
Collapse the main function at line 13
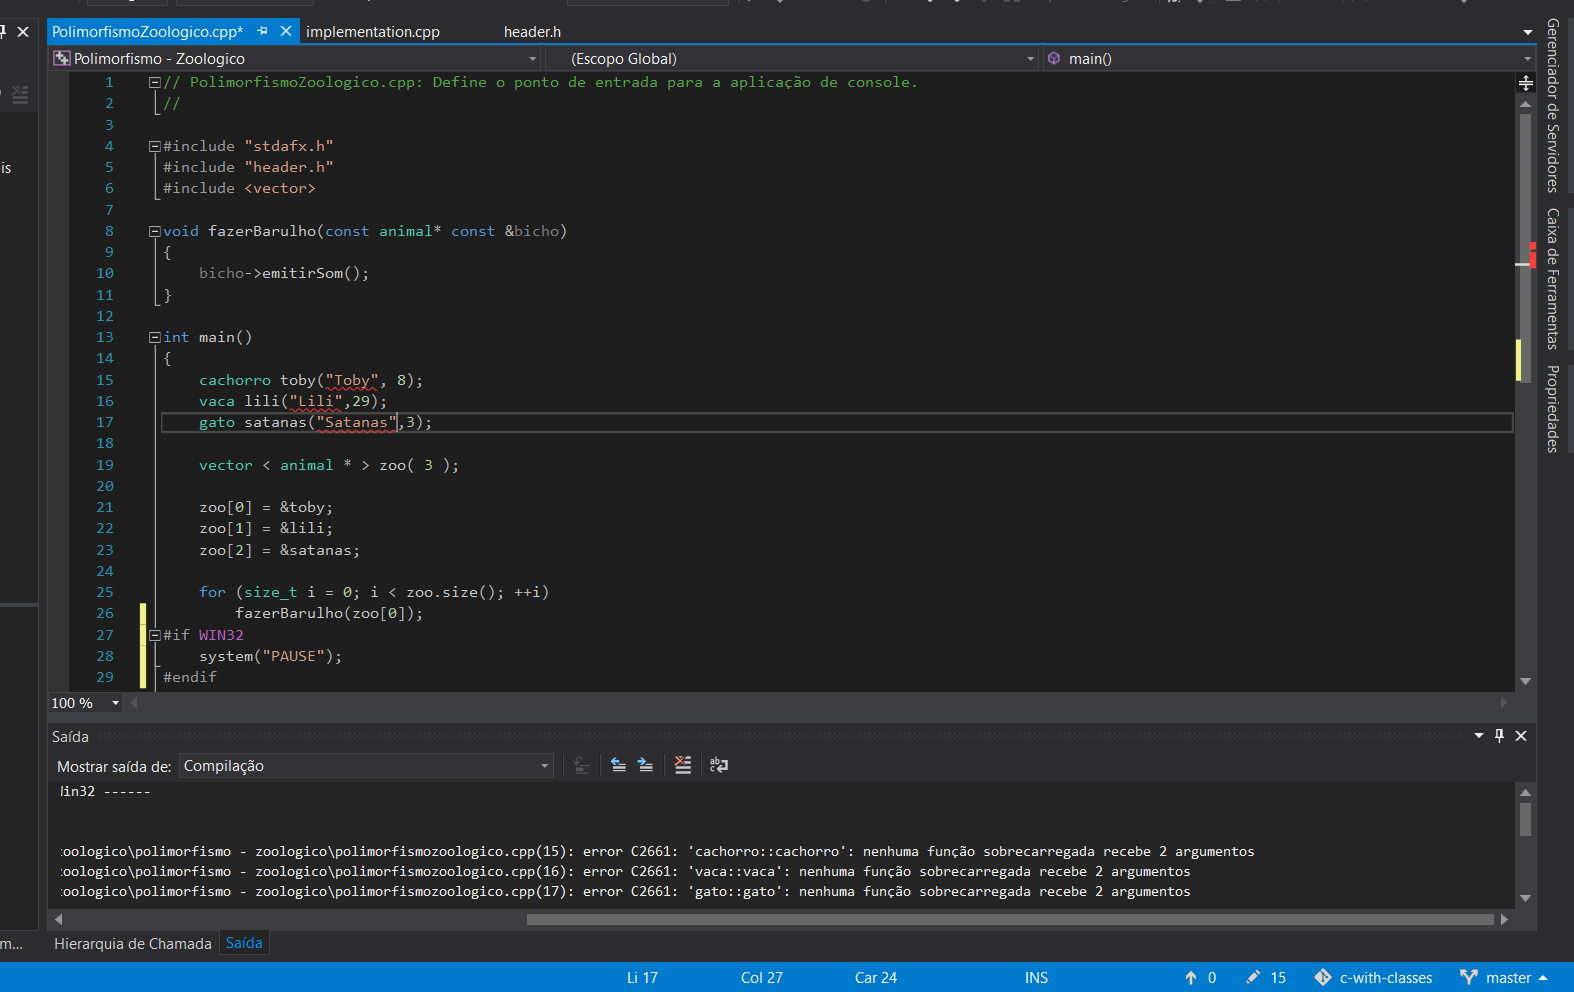[155, 337]
